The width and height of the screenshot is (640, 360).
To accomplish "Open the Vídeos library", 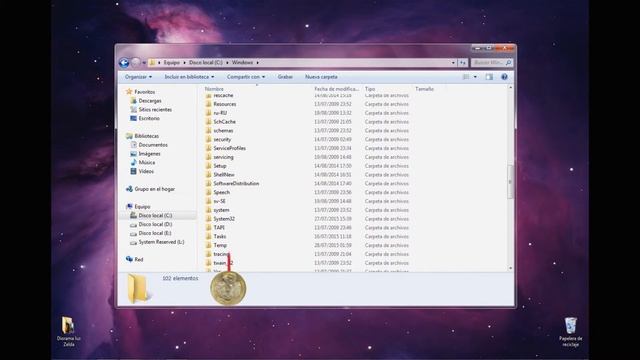I will point(146,171).
